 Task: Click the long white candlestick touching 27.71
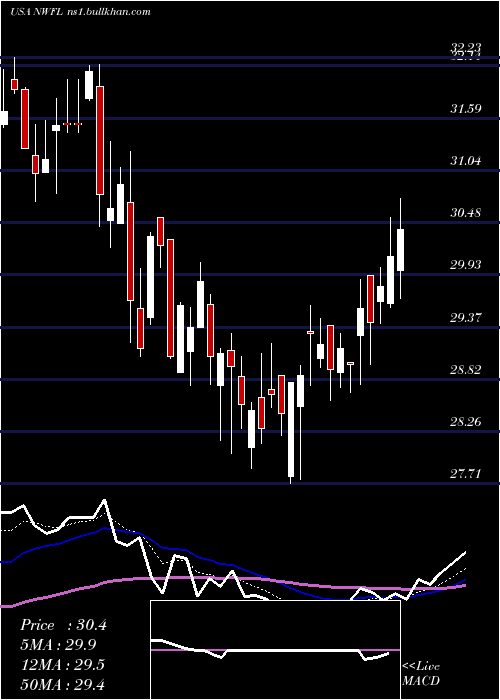[x=291, y=429]
